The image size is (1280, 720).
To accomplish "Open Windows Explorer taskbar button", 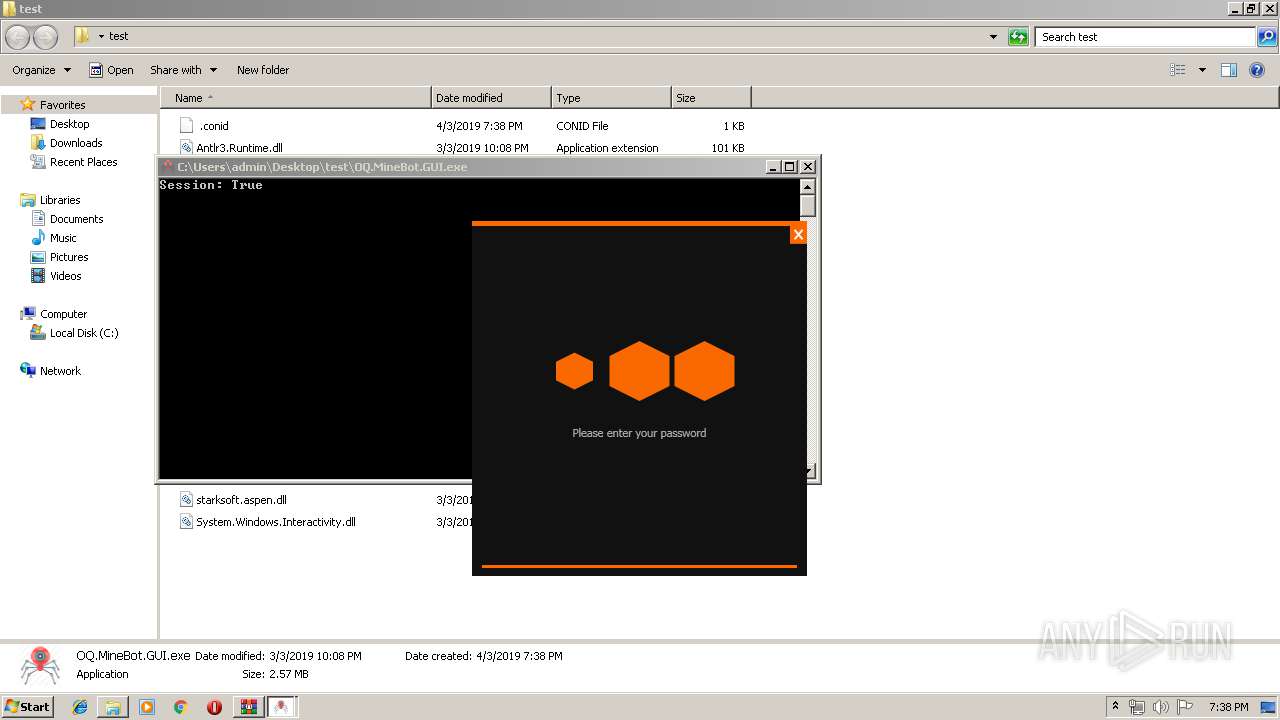I will (113, 707).
